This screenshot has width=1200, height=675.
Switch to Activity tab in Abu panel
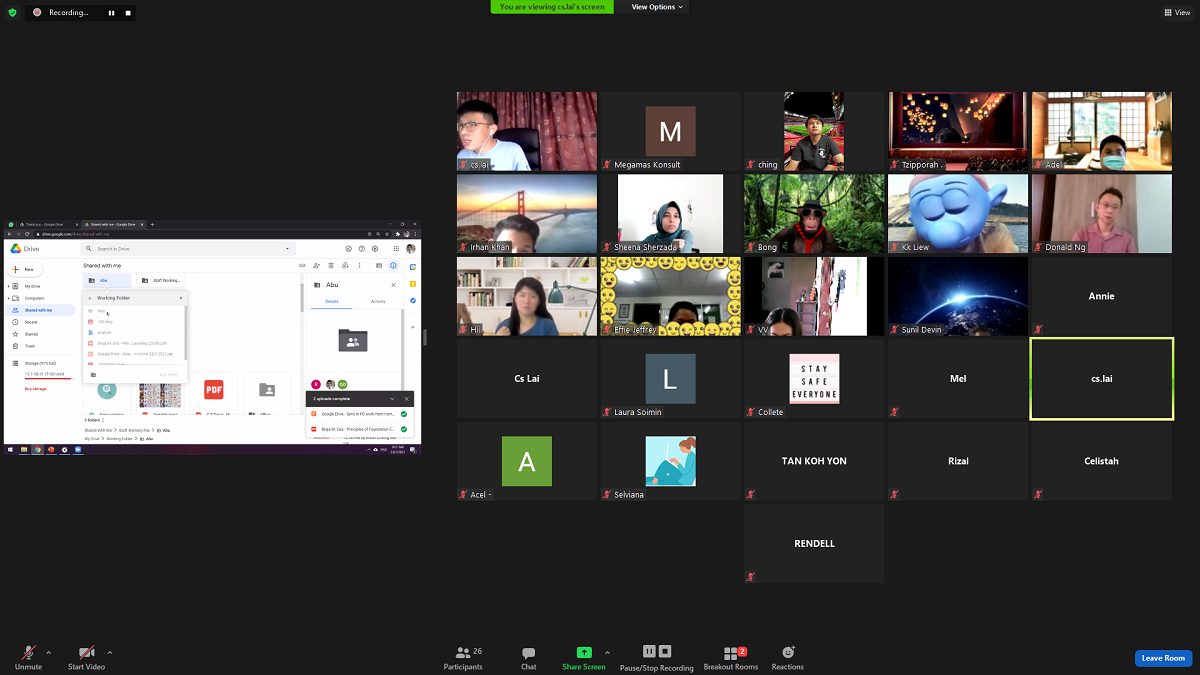[x=378, y=301]
